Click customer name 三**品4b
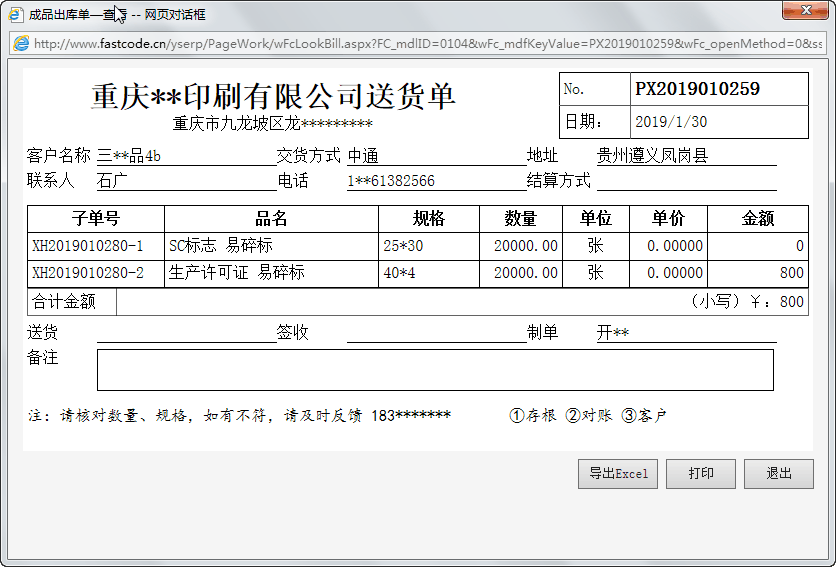This screenshot has width=836, height=567. point(128,156)
